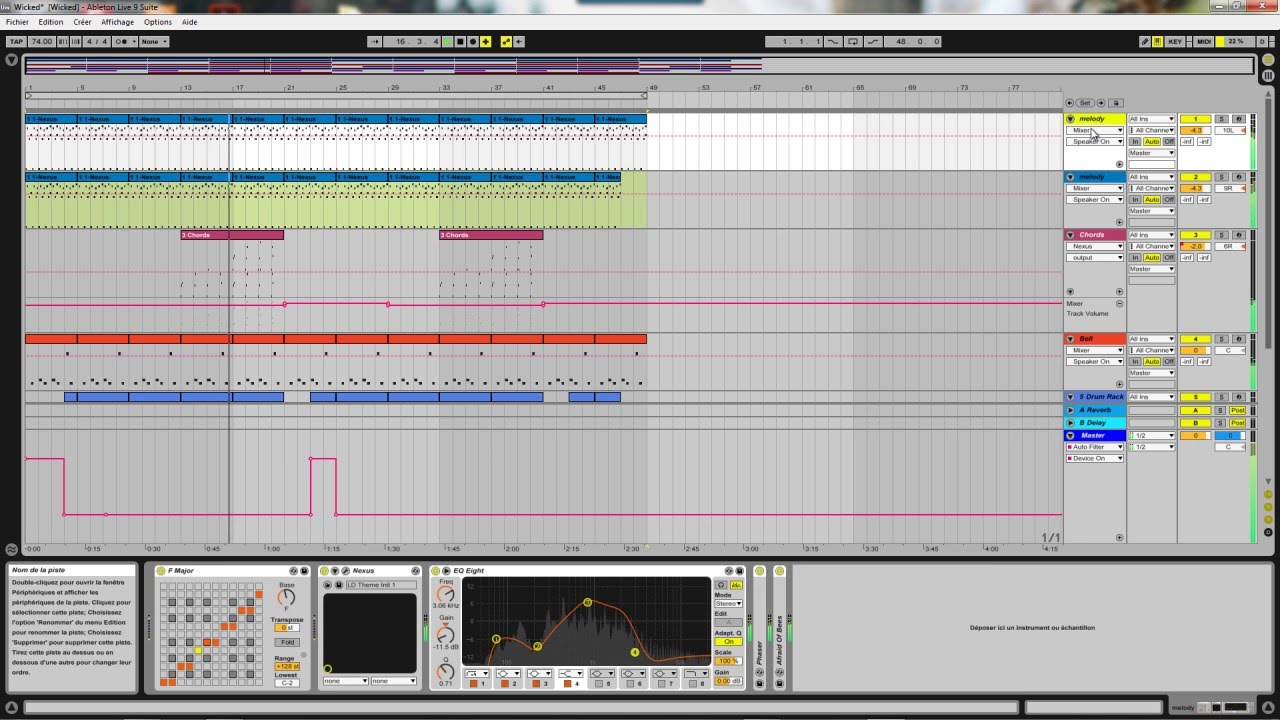Click the stop button in transport bar
This screenshot has width=1280, height=720.
tap(460, 42)
